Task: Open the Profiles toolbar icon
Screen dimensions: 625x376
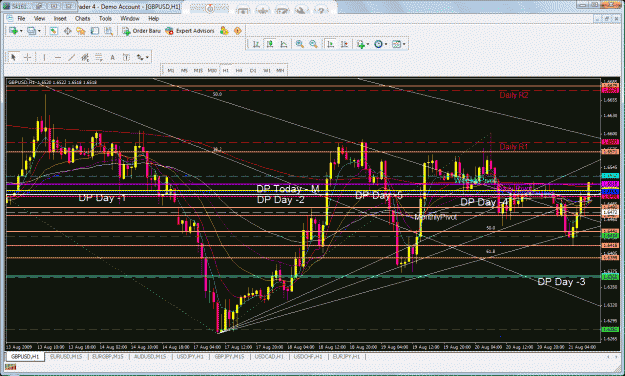Action: pyautogui.click(x=31, y=31)
